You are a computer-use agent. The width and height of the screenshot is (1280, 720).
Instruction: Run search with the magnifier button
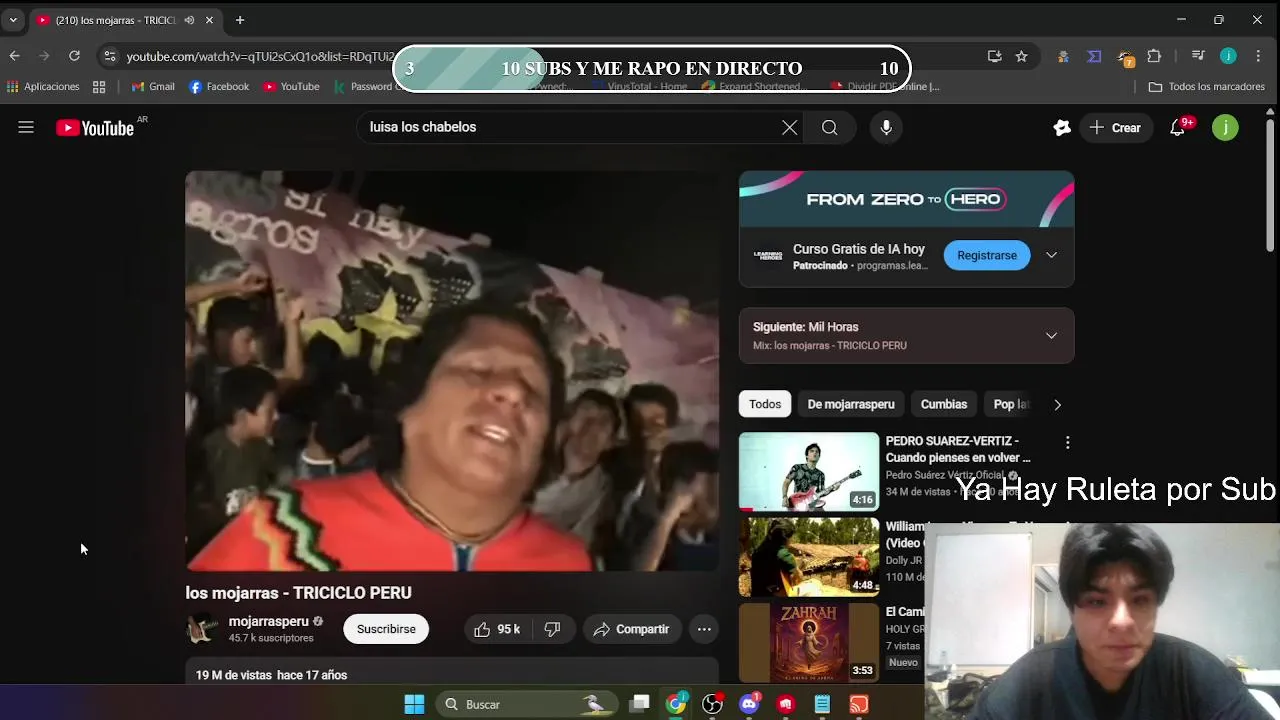coord(830,127)
